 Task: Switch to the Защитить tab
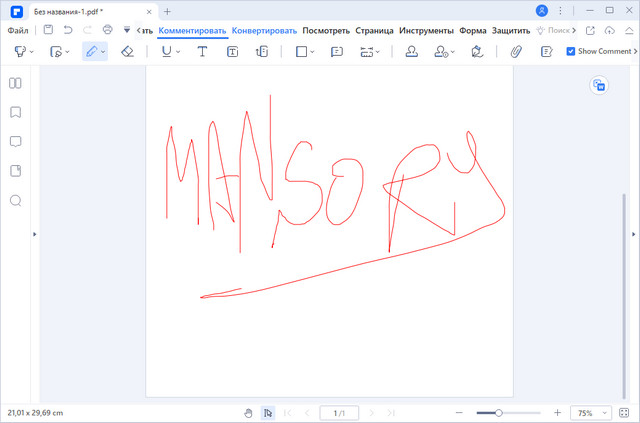click(x=510, y=30)
